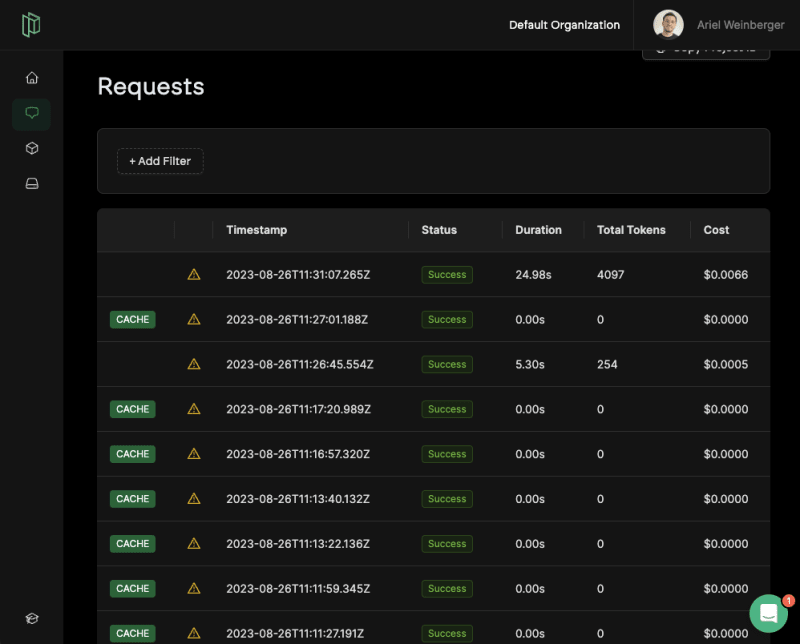This screenshot has width=800, height=644.
Task: Click warning icon for the 11:31:07.265Z request
Action: click(194, 275)
